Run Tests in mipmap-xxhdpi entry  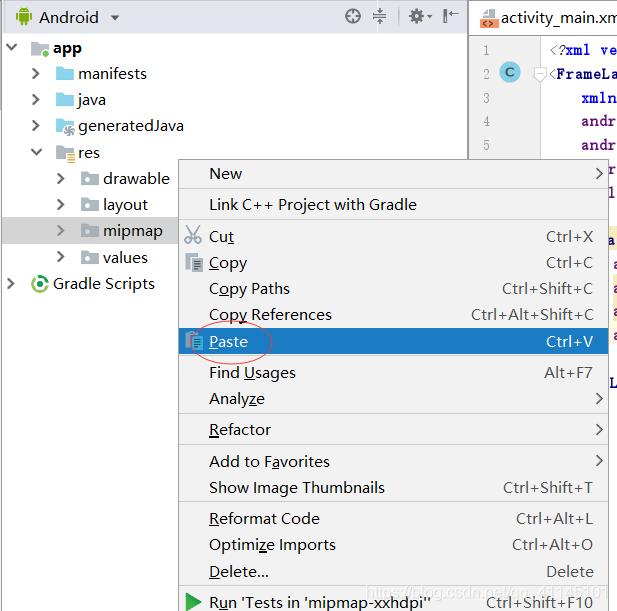(x=393, y=602)
